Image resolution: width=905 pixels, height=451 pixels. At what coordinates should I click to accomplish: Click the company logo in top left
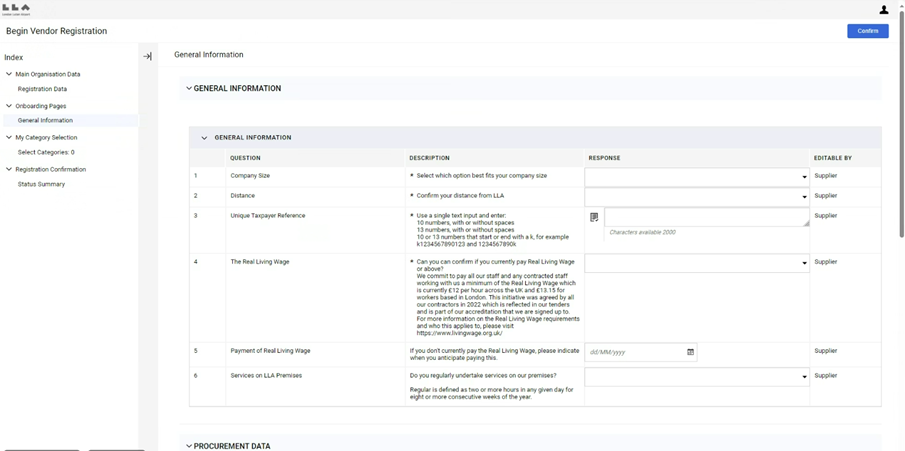[16, 9]
